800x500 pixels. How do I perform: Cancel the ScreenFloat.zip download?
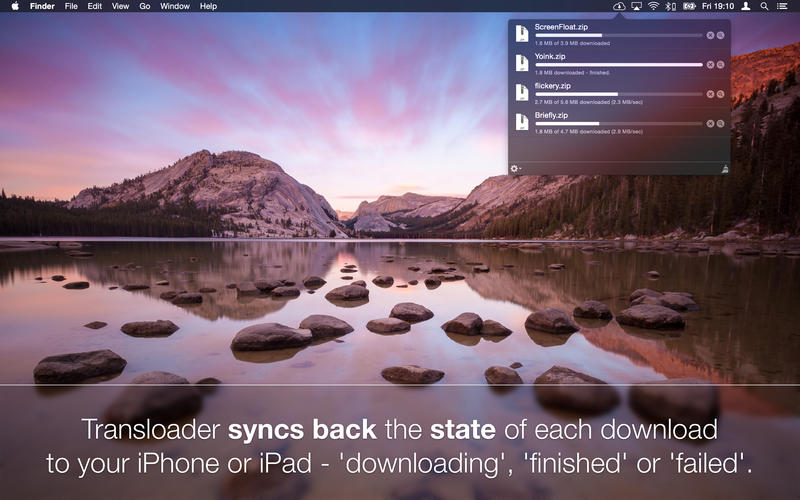point(710,35)
